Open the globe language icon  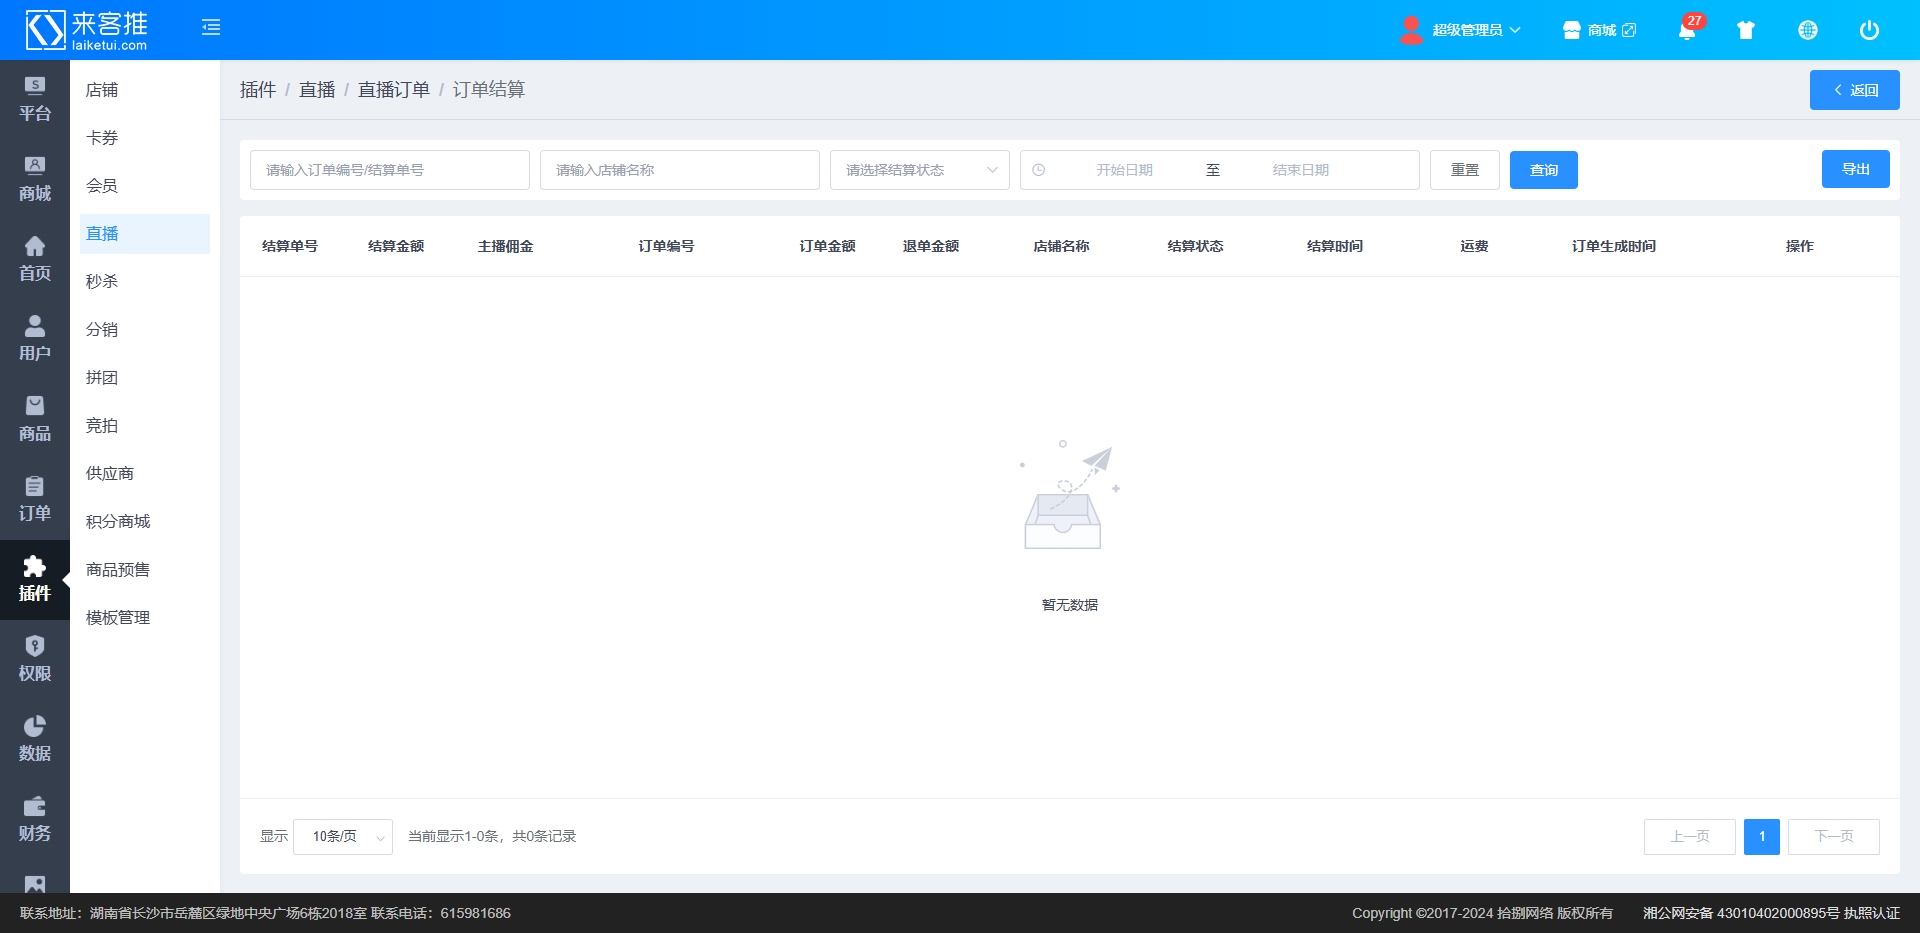coord(1808,30)
